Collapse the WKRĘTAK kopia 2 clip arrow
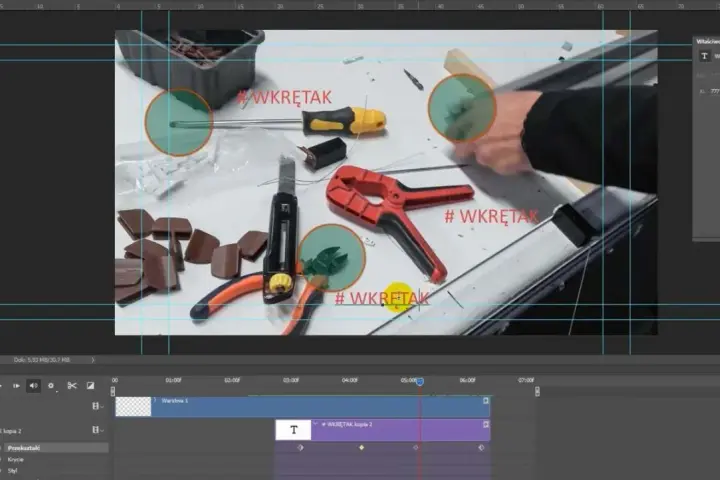Image resolution: width=720 pixels, height=480 pixels. [315, 424]
